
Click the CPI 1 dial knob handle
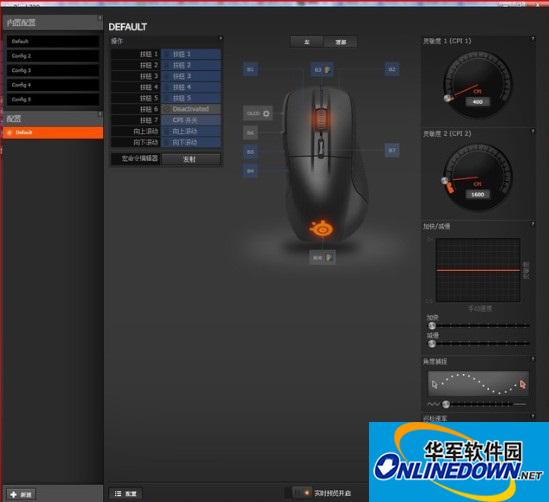click(447, 98)
